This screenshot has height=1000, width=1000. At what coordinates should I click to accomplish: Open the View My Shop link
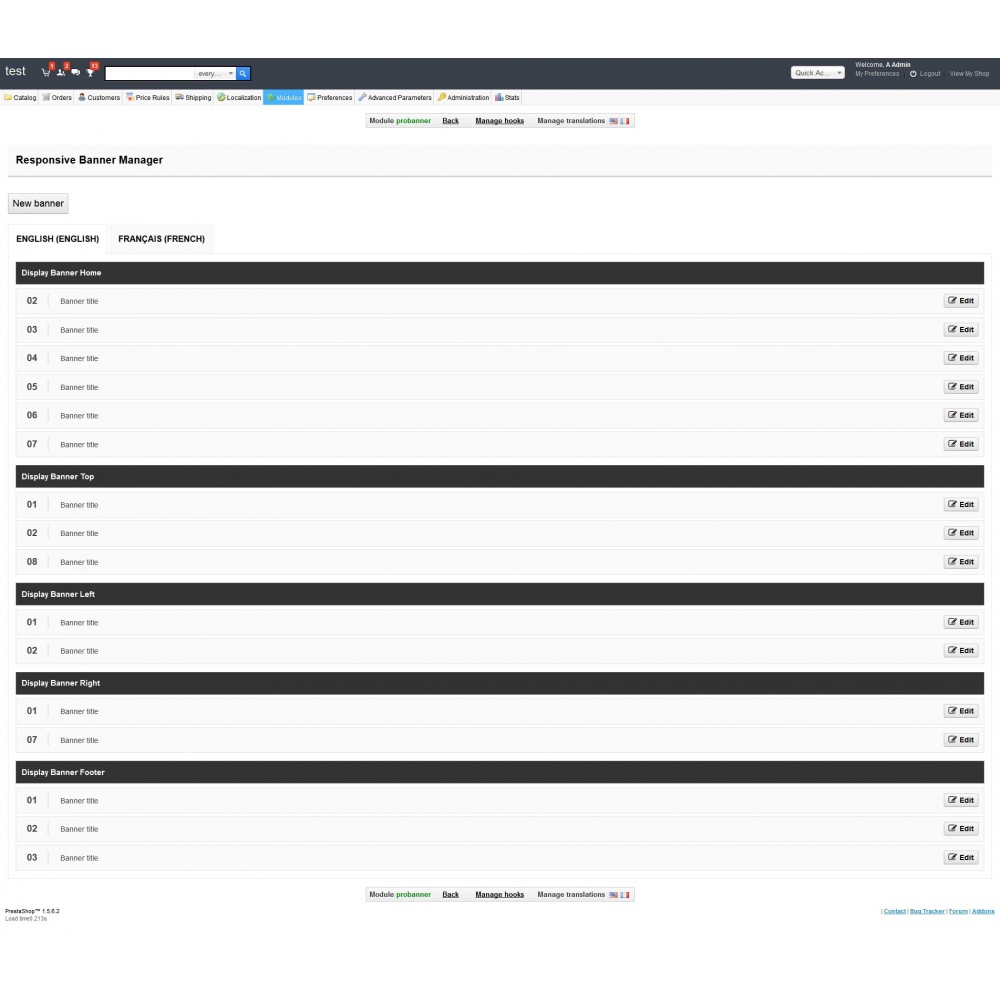click(x=969, y=74)
